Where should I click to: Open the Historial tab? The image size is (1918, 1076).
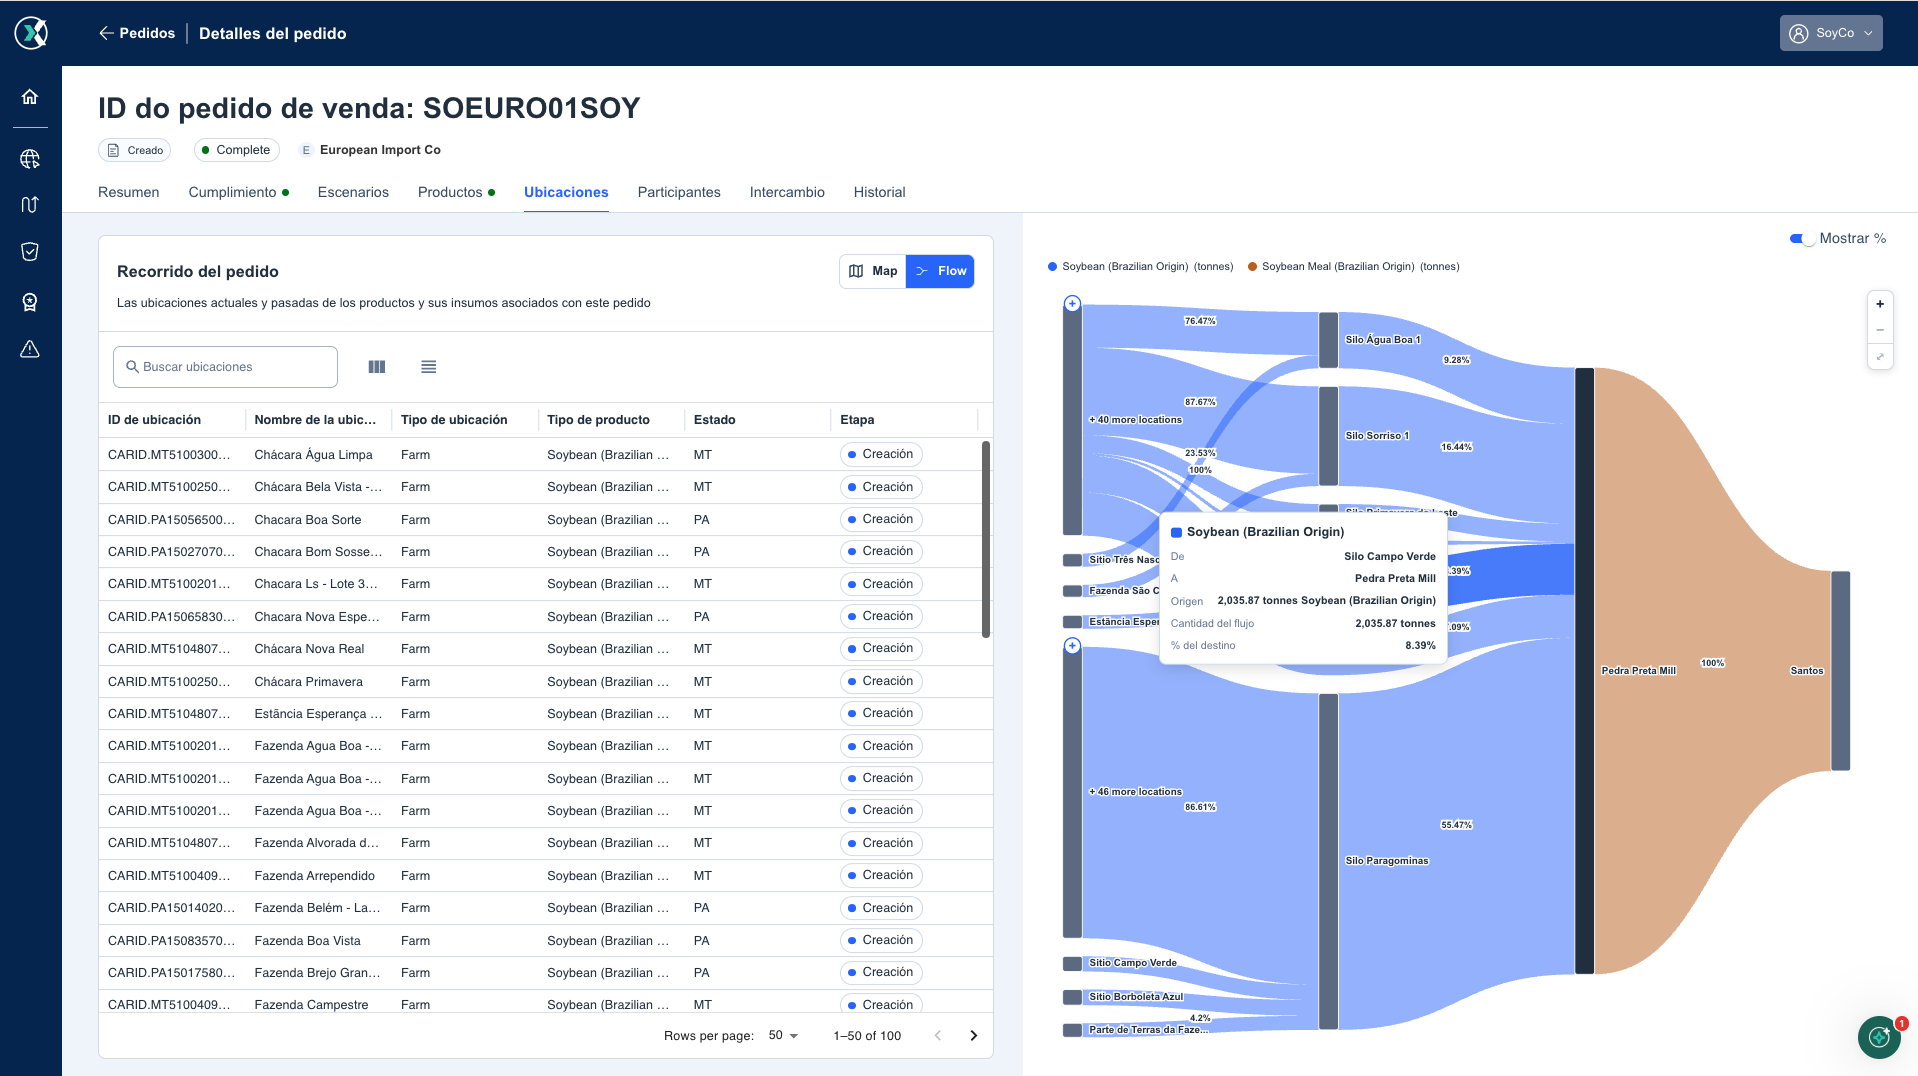[879, 192]
